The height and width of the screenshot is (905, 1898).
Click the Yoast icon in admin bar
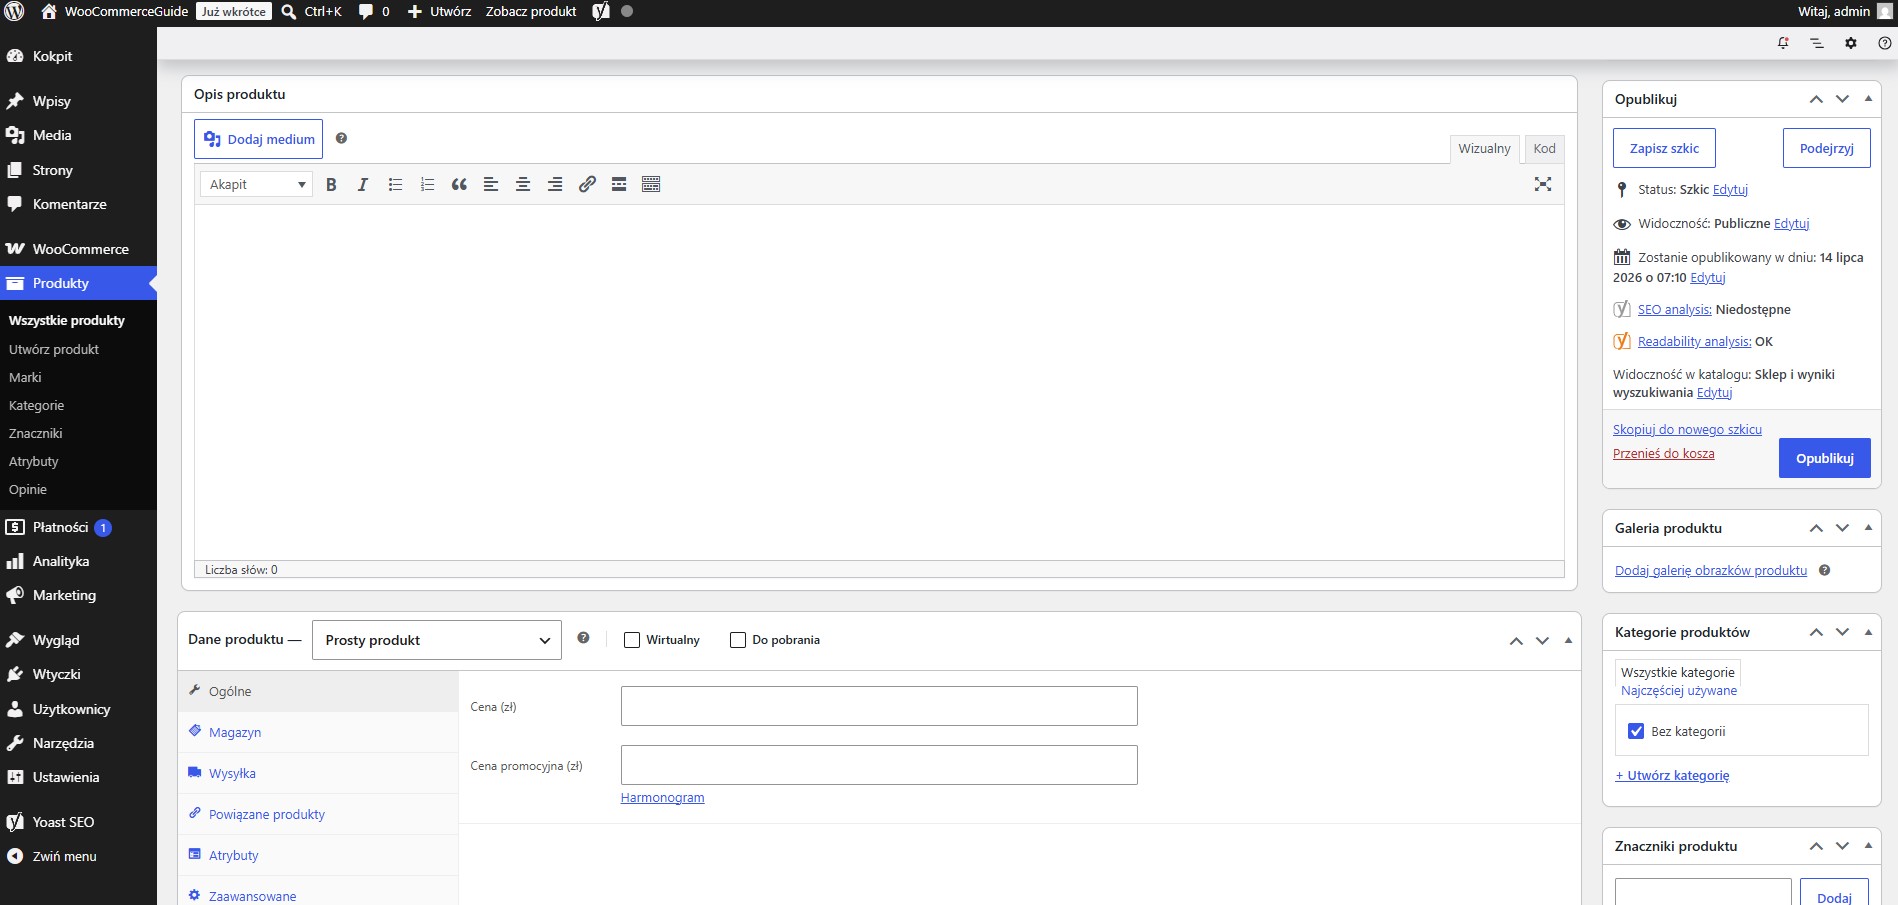601,12
